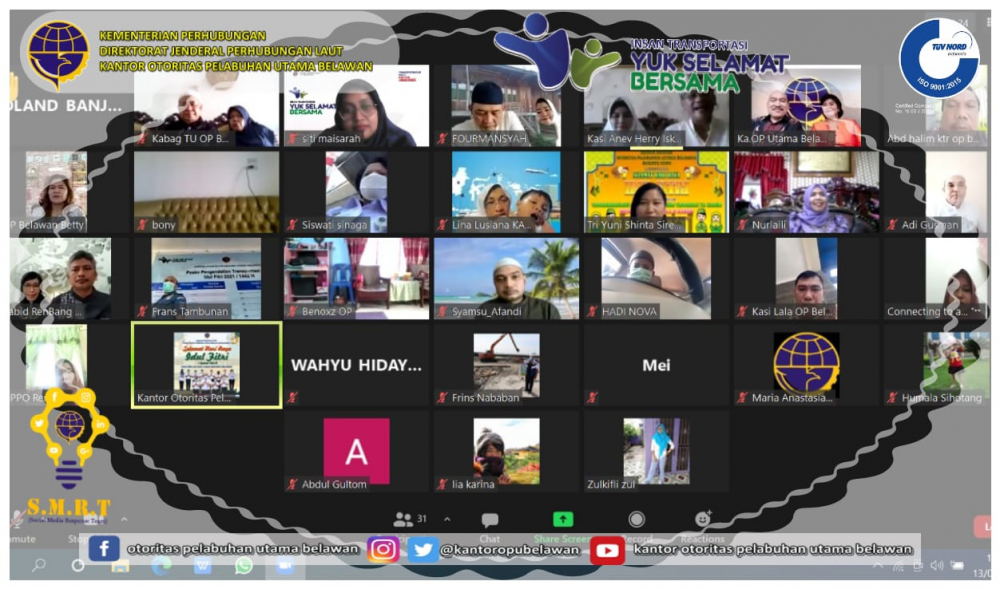Screen dimensions: 1000x589
Task: Select highlighted Kantor Otoritas Pel... tile
Action: [207, 365]
